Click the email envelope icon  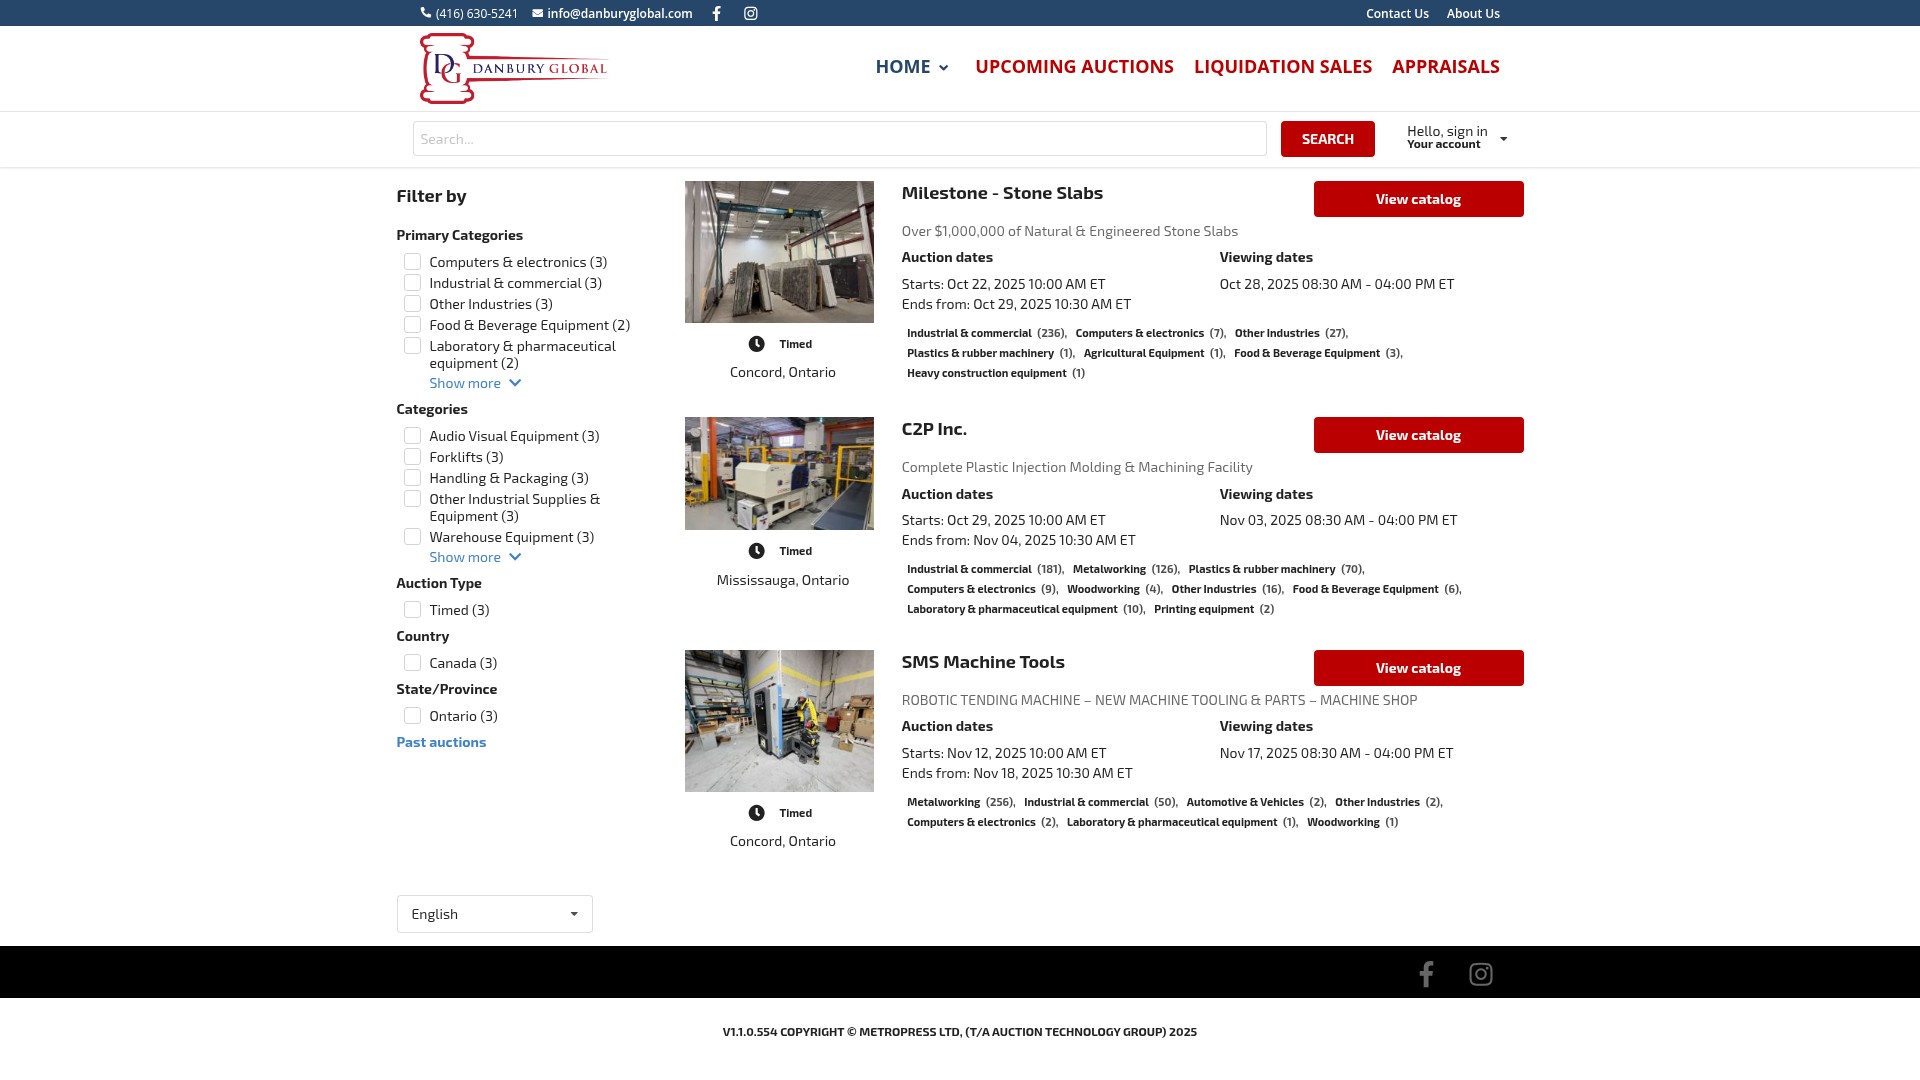pos(538,13)
